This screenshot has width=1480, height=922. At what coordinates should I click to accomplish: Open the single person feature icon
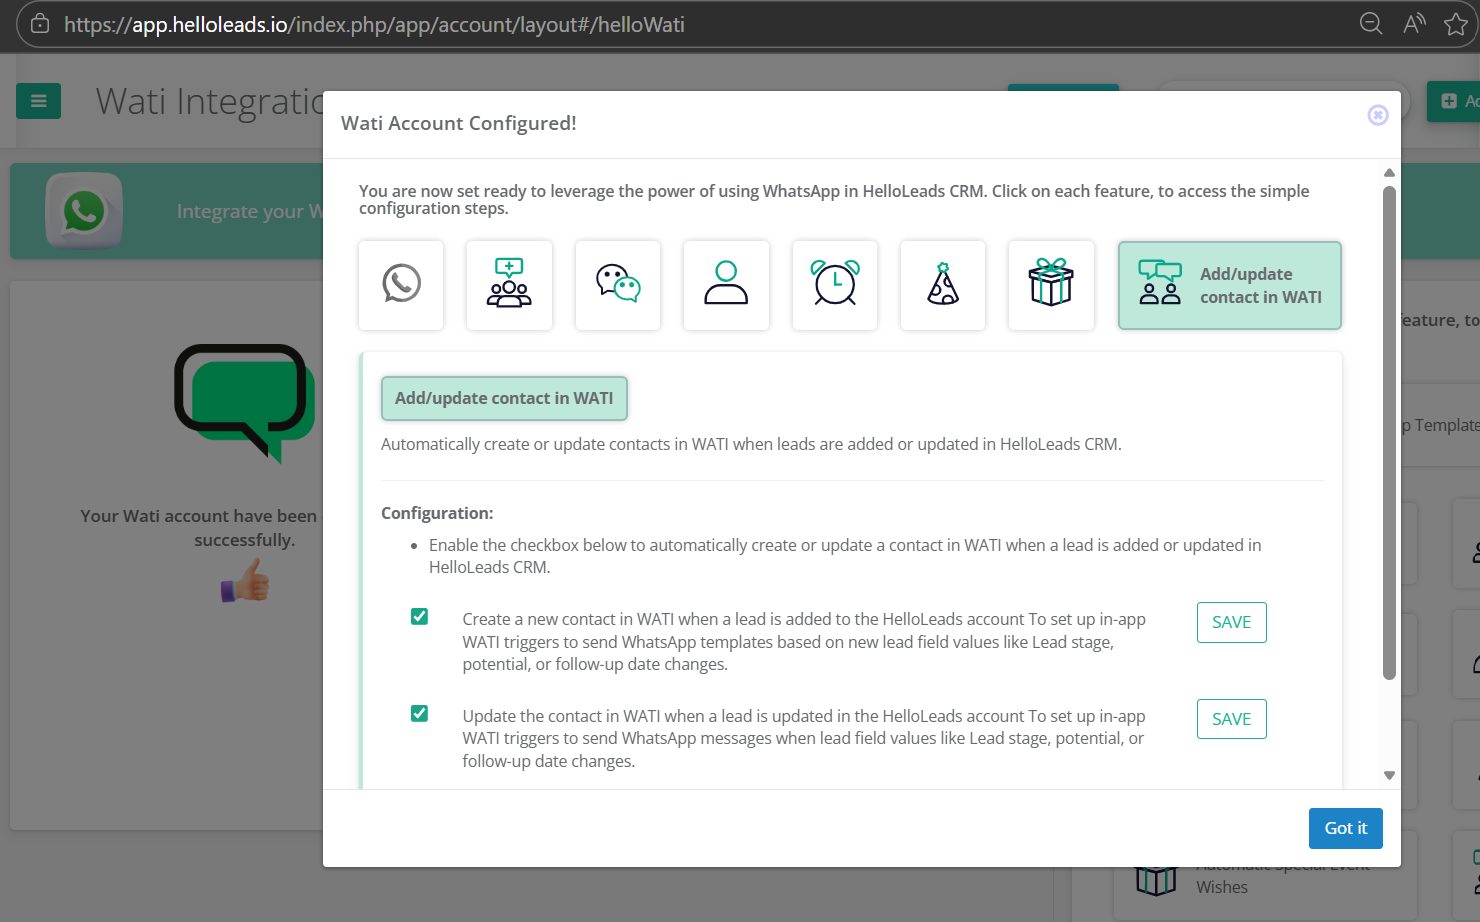[726, 285]
